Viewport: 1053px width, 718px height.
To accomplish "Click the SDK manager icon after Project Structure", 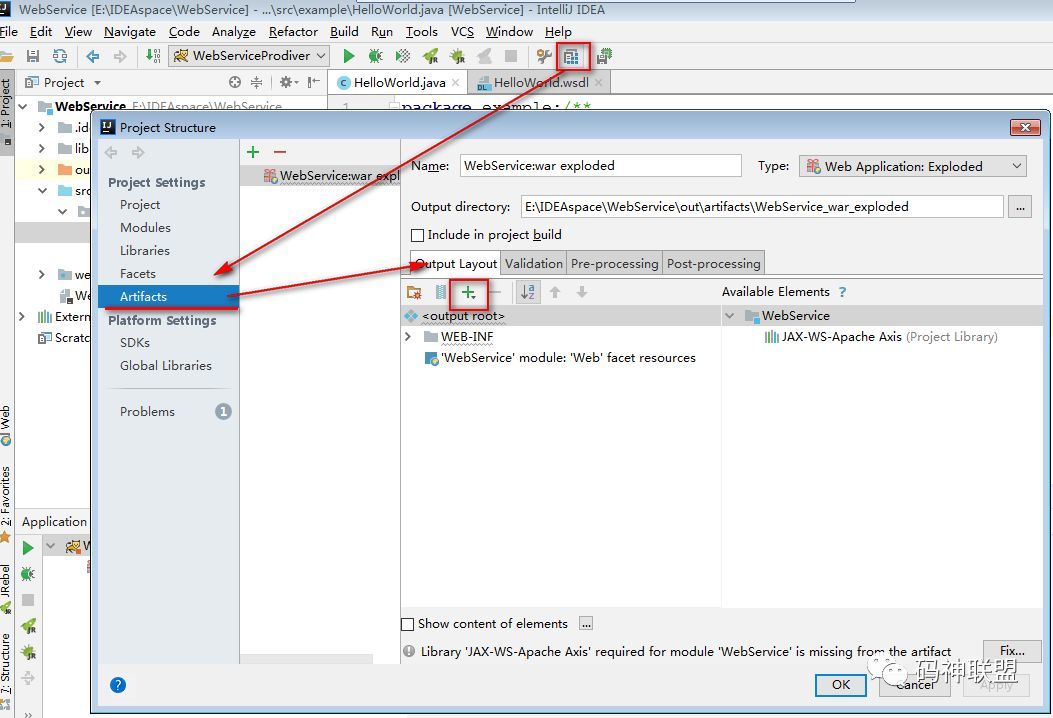I will [x=604, y=56].
